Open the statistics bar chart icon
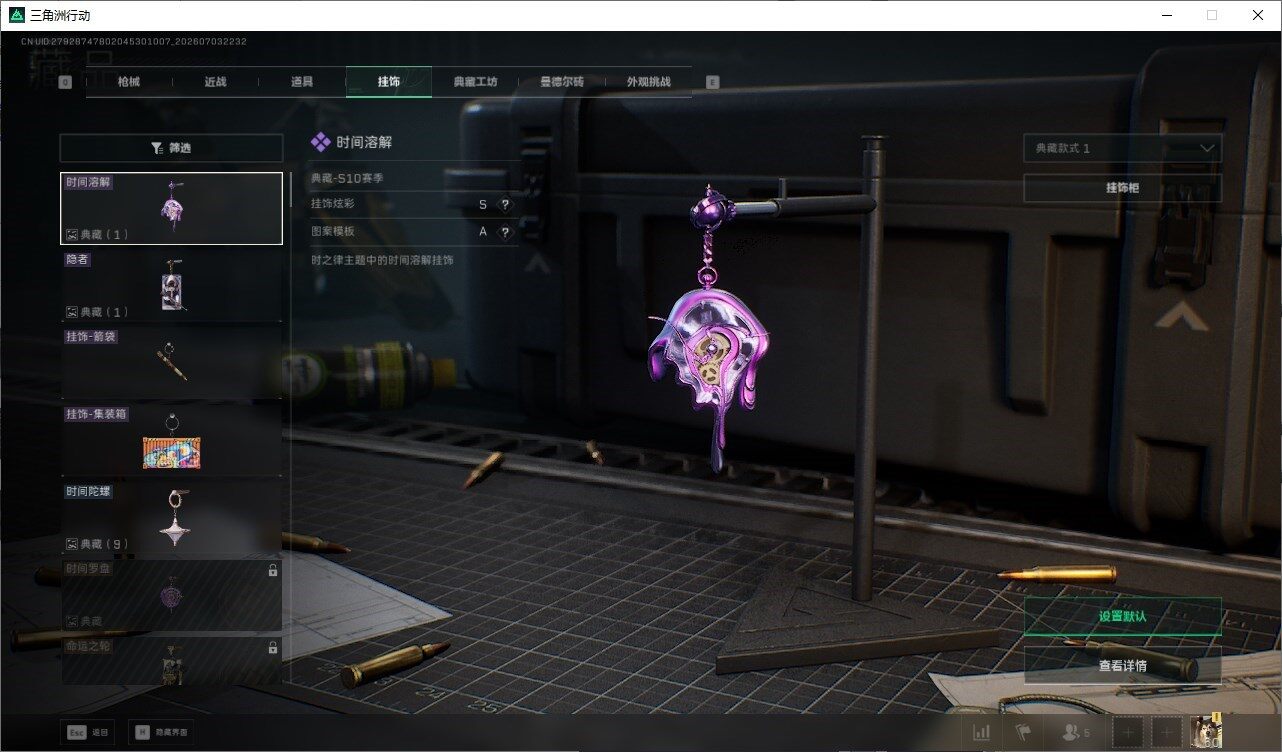This screenshot has width=1282, height=752. [x=982, y=733]
